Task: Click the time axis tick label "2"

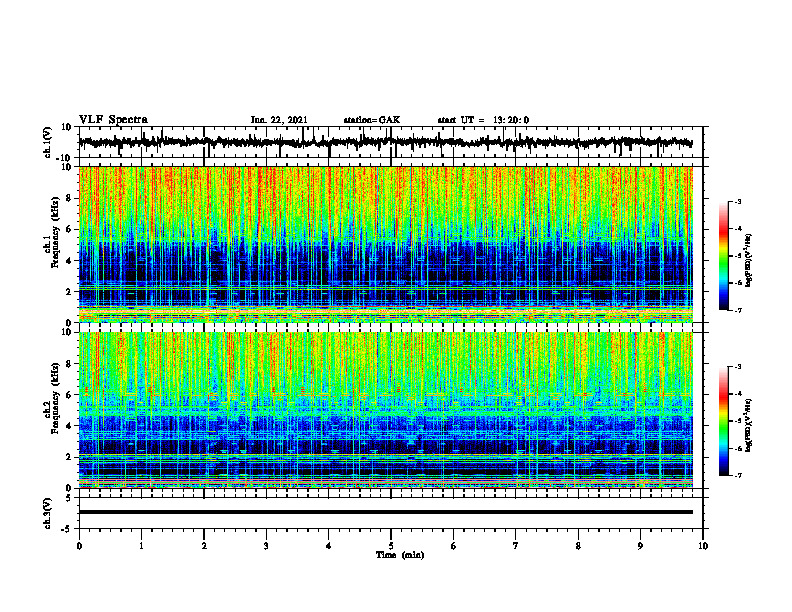Action: 204,546
